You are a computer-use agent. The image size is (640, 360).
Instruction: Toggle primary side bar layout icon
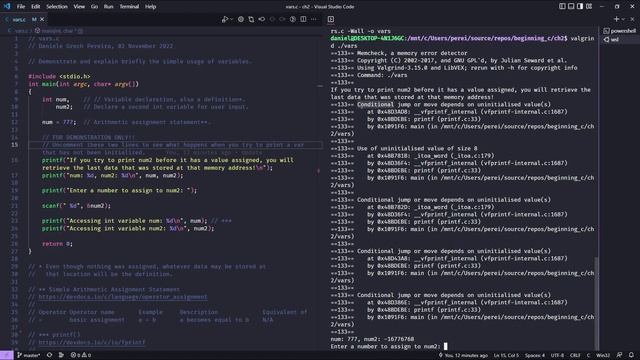(562, 7)
